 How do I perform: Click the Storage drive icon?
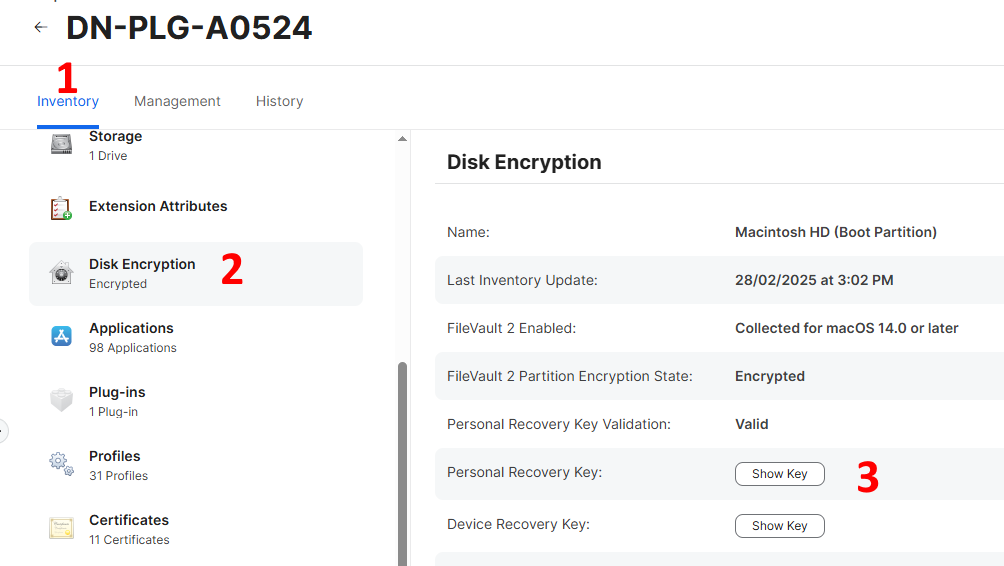pyautogui.click(x=62, y=145)
